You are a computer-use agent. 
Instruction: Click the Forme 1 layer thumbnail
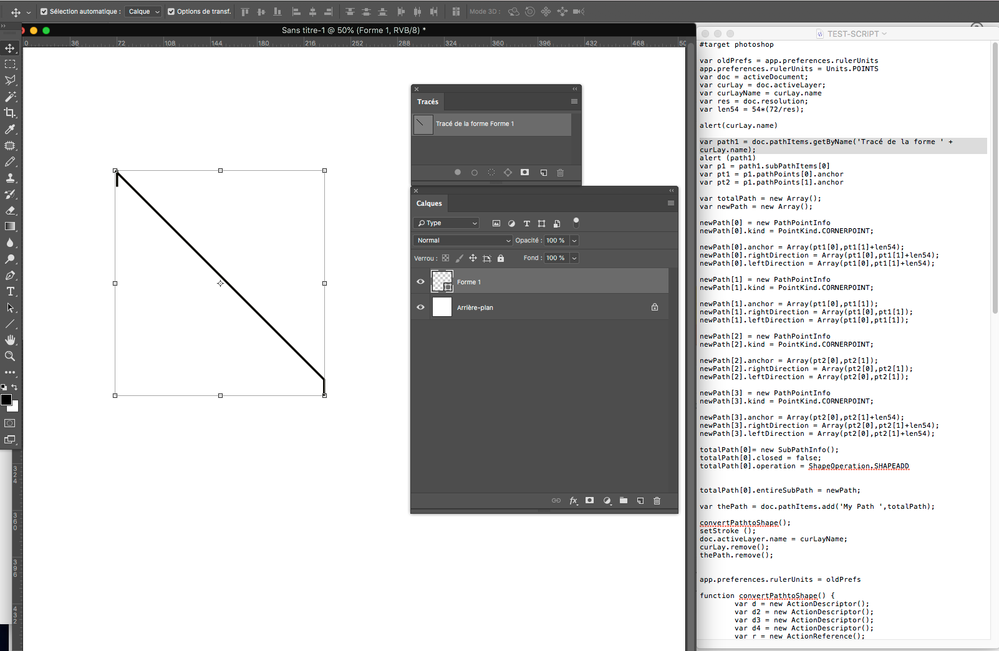(x=442, y=281)
